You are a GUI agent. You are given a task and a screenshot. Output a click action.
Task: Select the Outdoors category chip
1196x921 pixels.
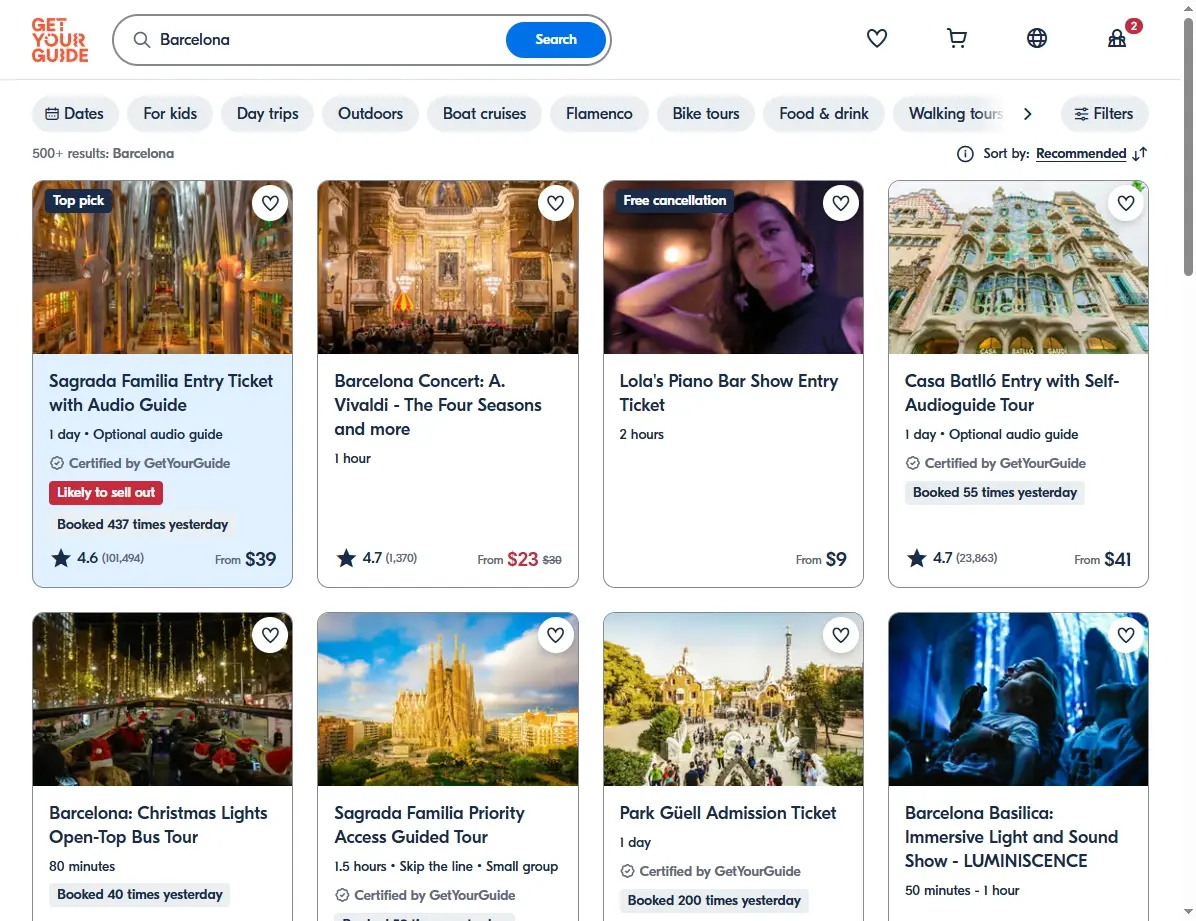coord(370,114)
